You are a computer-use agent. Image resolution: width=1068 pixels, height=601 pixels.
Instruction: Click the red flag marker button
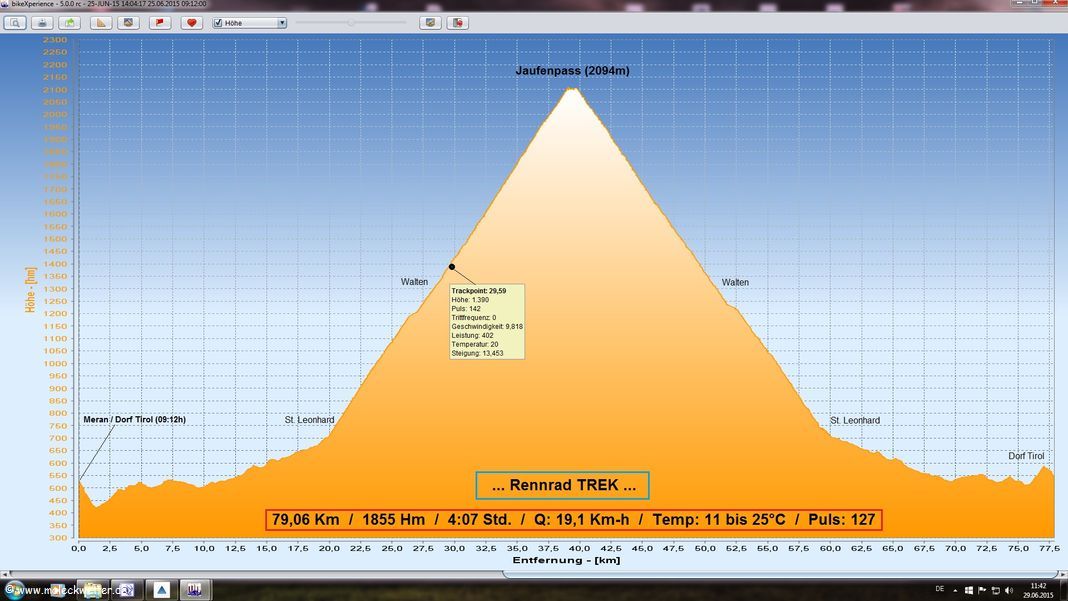[x=160, y=22]
